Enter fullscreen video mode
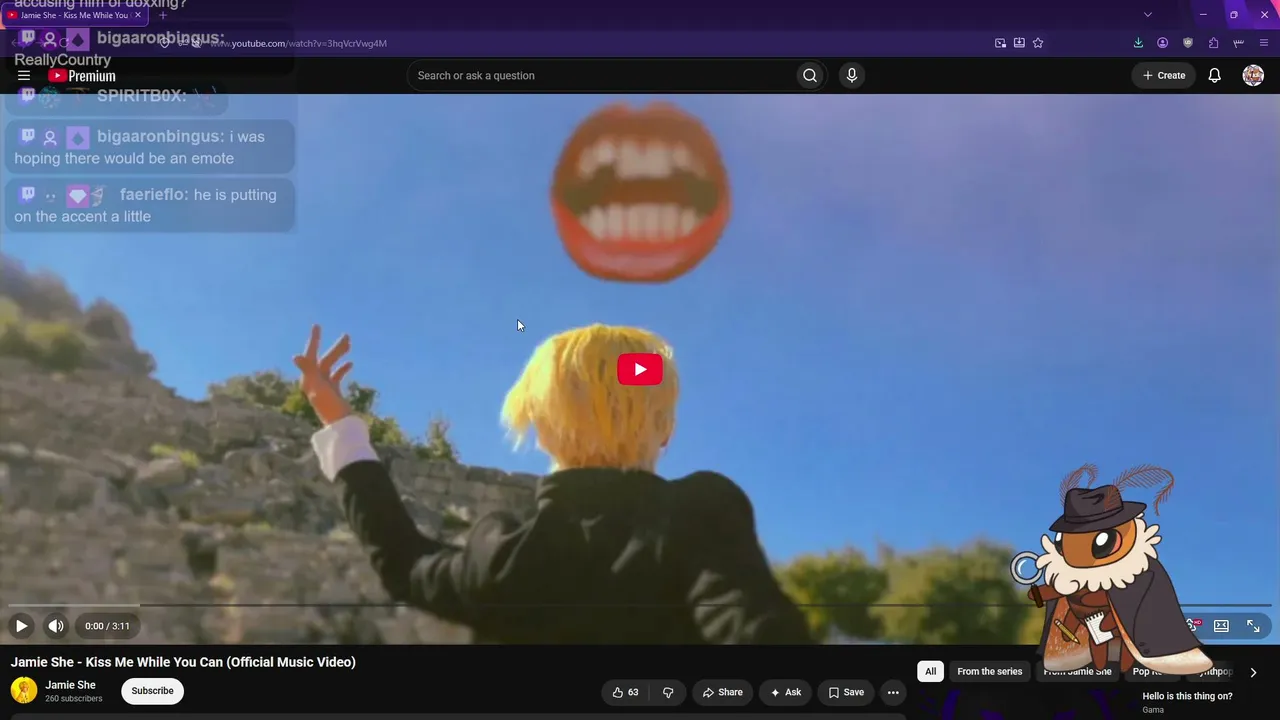 tap(1253, 626)
